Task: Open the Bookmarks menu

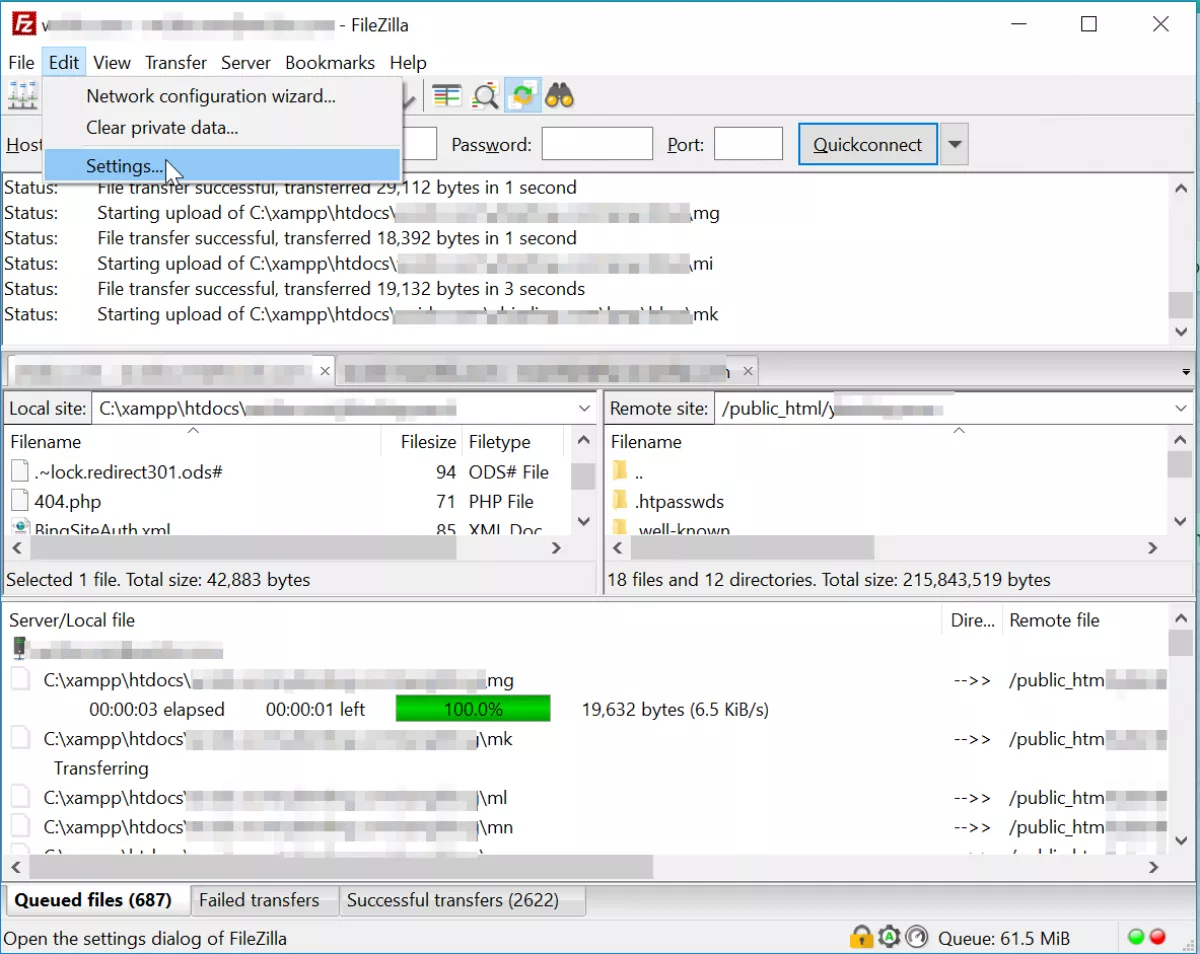Action: pos(330,62)
